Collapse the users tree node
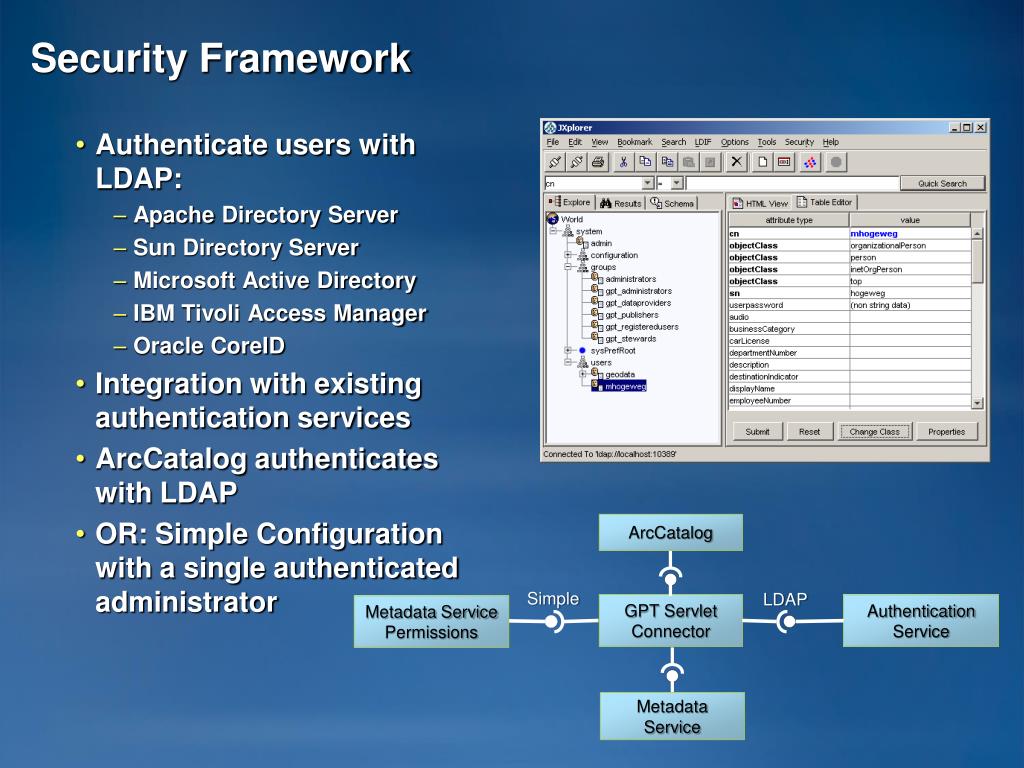The height and width of the screenshot is (768, 1024). tap(568, 362)
